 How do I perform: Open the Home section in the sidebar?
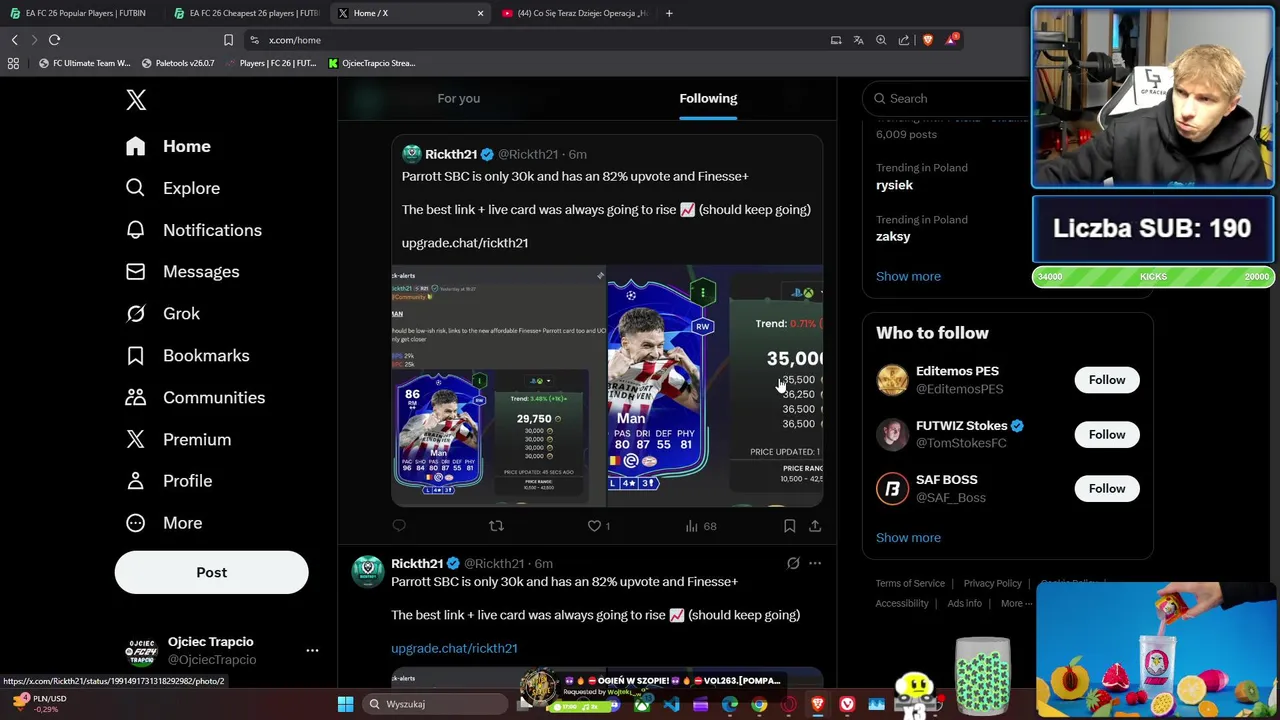click(168, 146)
